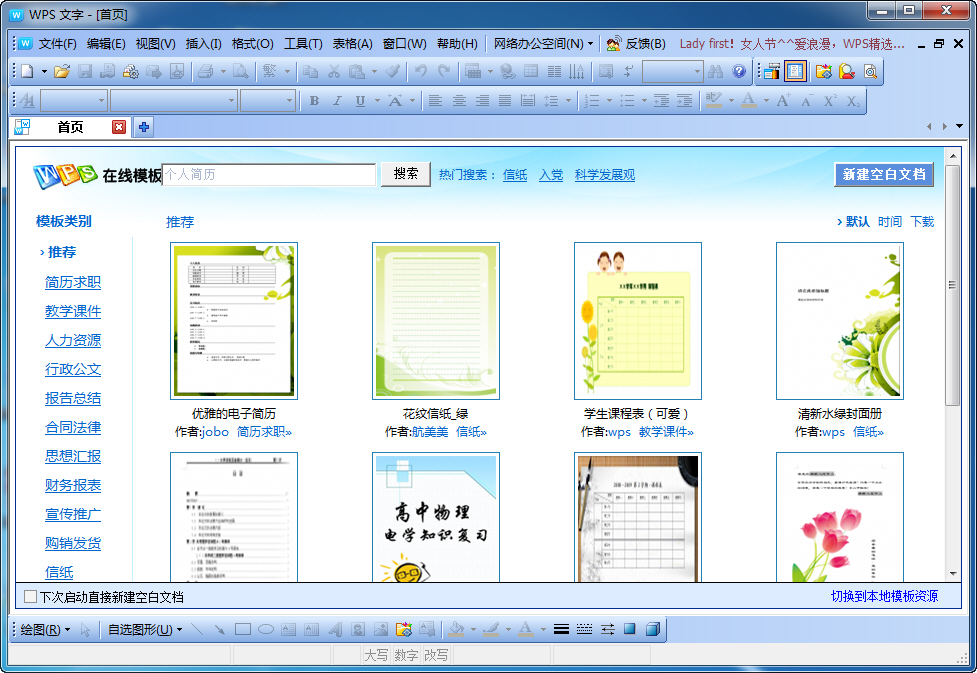Click the Print Preview magnifier icon
The image size is (977, 673).
point(241,72)
